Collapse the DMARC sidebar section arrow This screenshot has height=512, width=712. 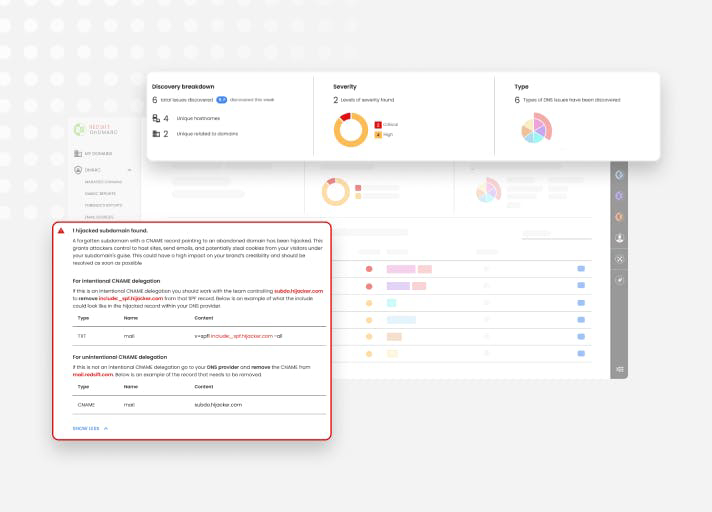tap(130, 170)
